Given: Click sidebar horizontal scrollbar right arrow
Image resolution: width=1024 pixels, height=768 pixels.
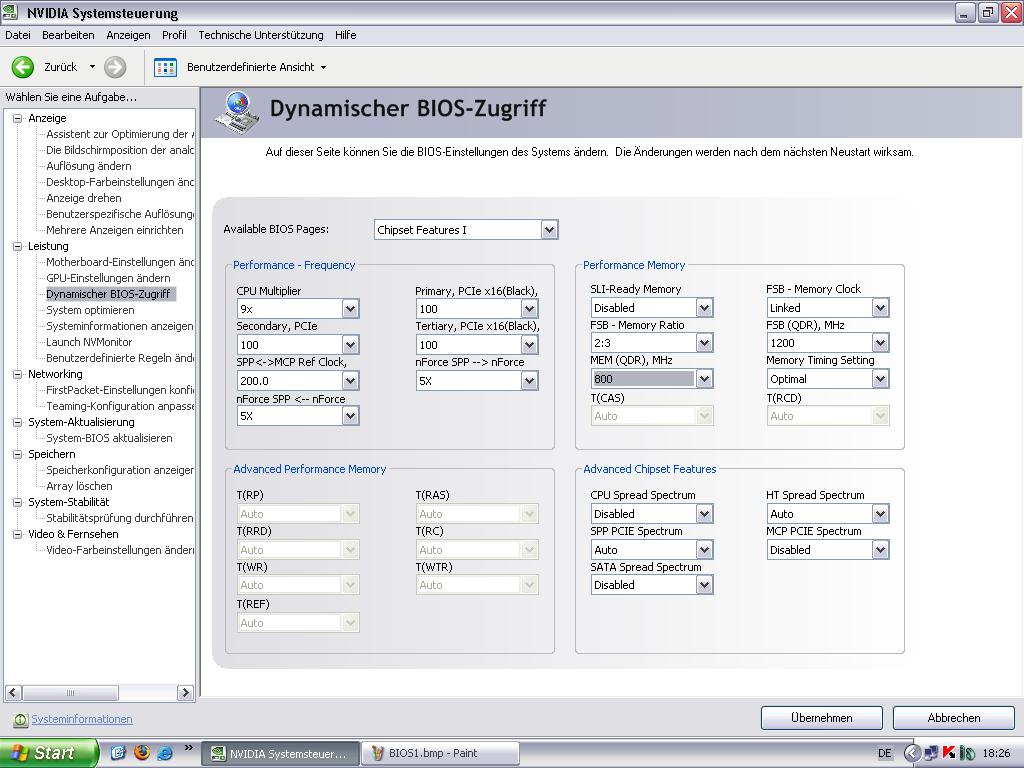Looking at the screenshot, I should click(x=185, y=692).
